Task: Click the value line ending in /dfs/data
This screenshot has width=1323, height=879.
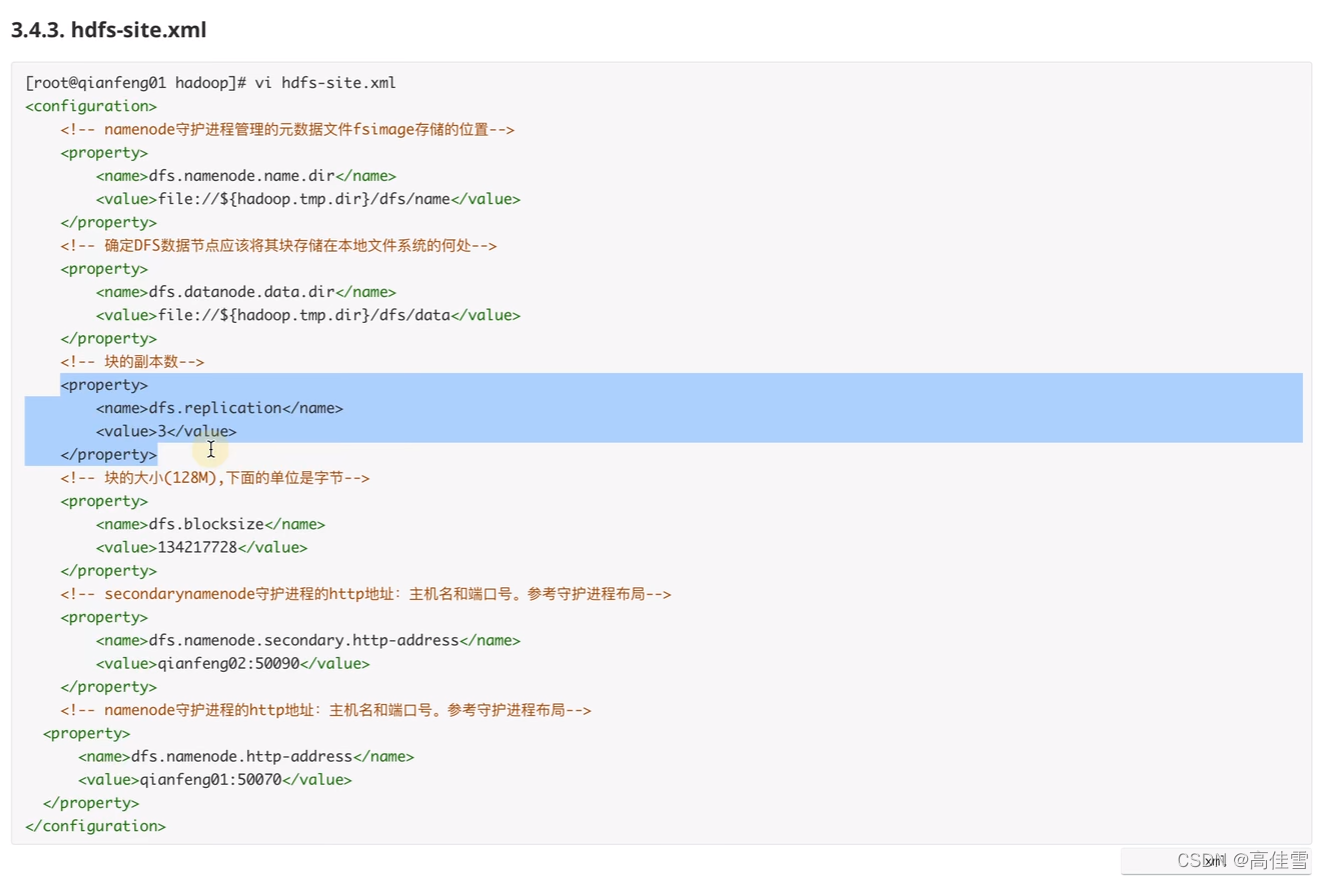Action: coord(308,315)
